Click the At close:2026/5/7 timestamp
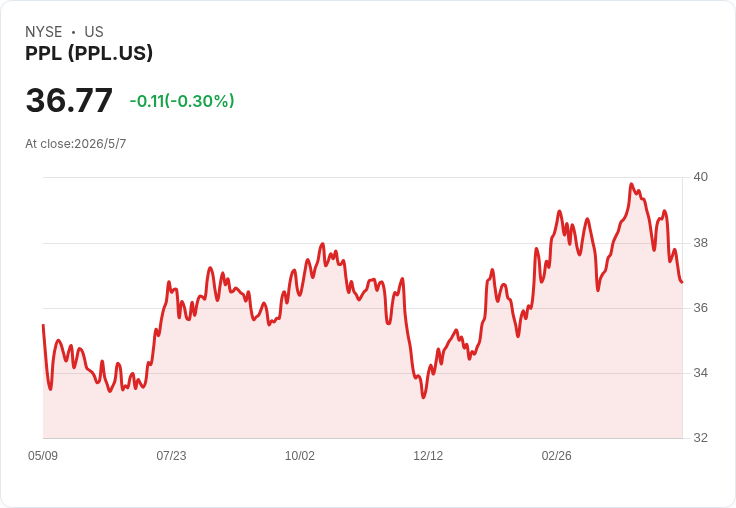Image resolution: width=736 pixels, height=508 pixels. pyautogui.click(x=76, y=144)
